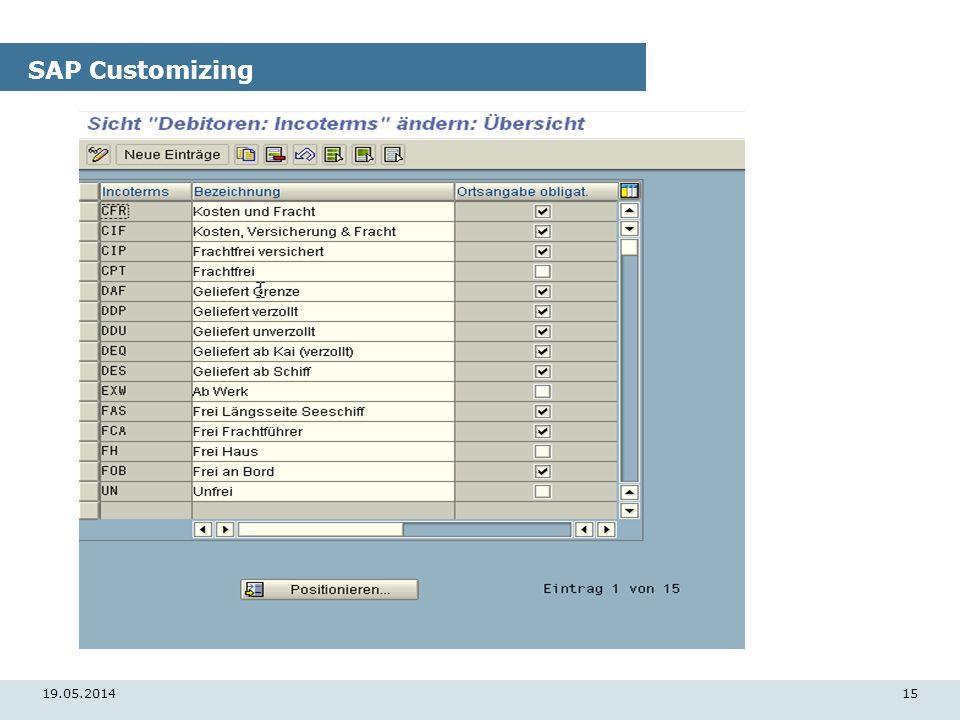Click the Frei an Bord description field

[323, 471]
